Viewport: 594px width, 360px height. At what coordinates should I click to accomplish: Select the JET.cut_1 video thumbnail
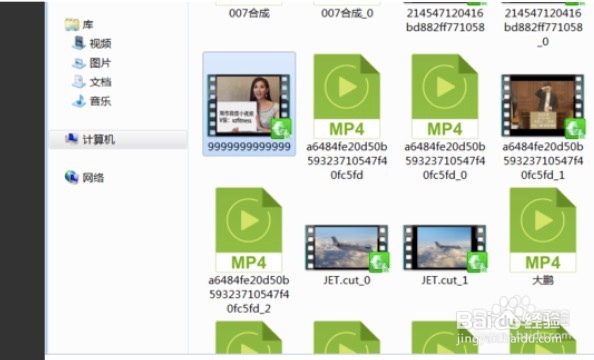pos(445,248)
